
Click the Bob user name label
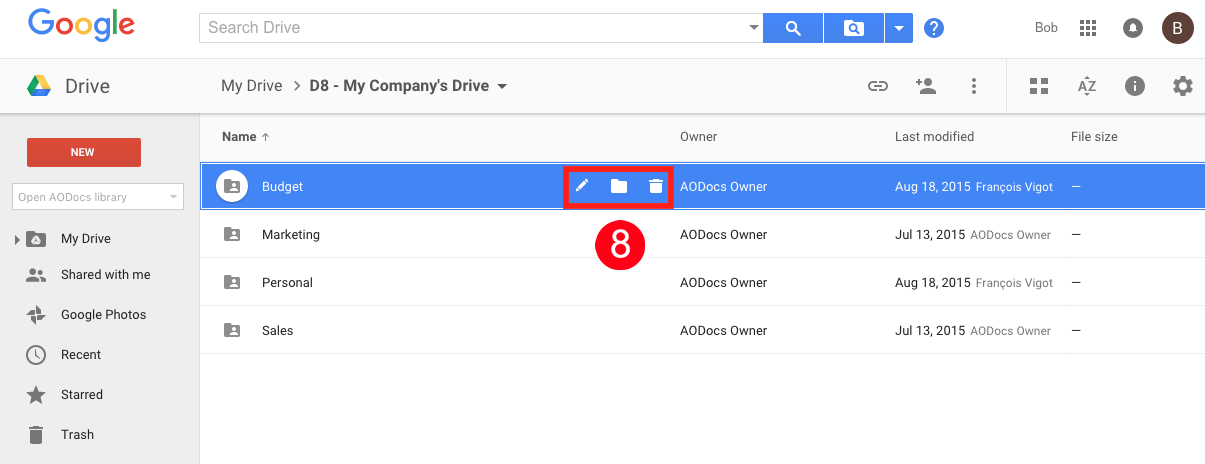[x=1046, y=28]
